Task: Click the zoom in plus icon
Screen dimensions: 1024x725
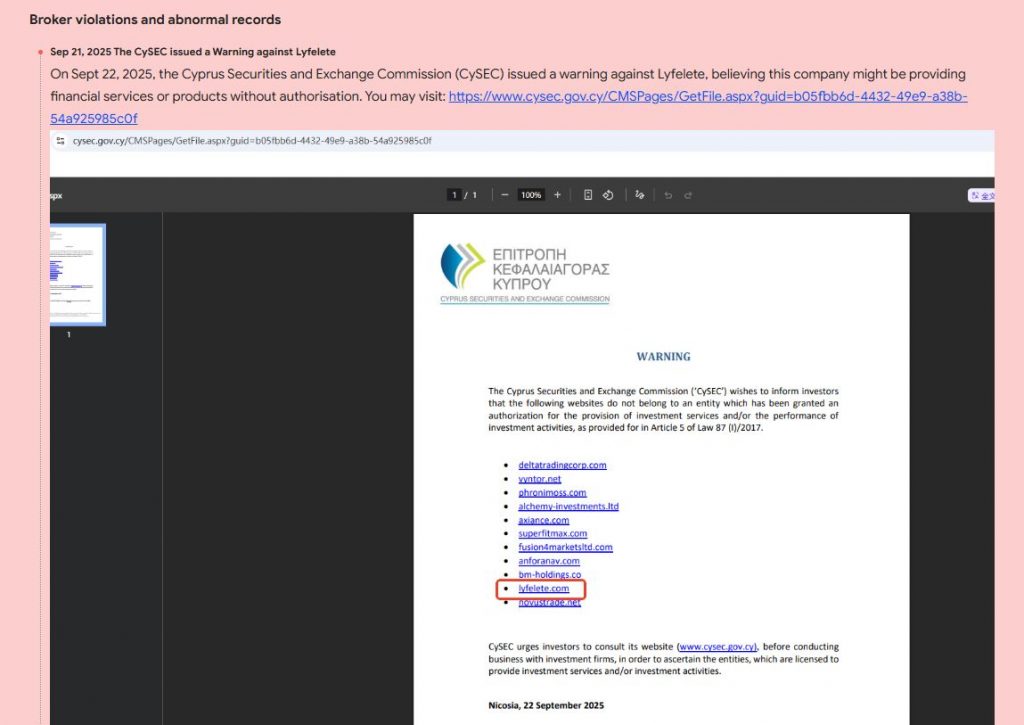Action: point(557,195)
